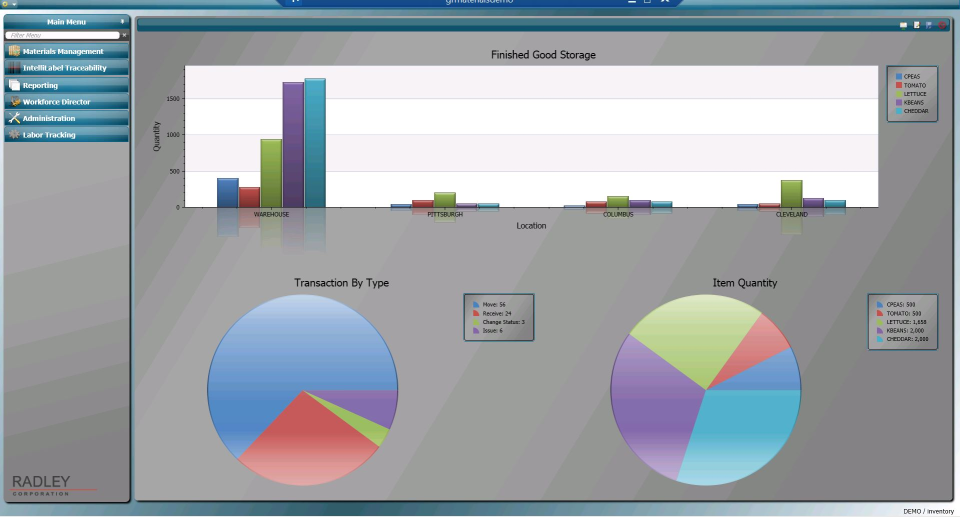Viewport: 960px width, 517px height.
Task: Open the Labor Tracking menu
Action: (67, 135)
